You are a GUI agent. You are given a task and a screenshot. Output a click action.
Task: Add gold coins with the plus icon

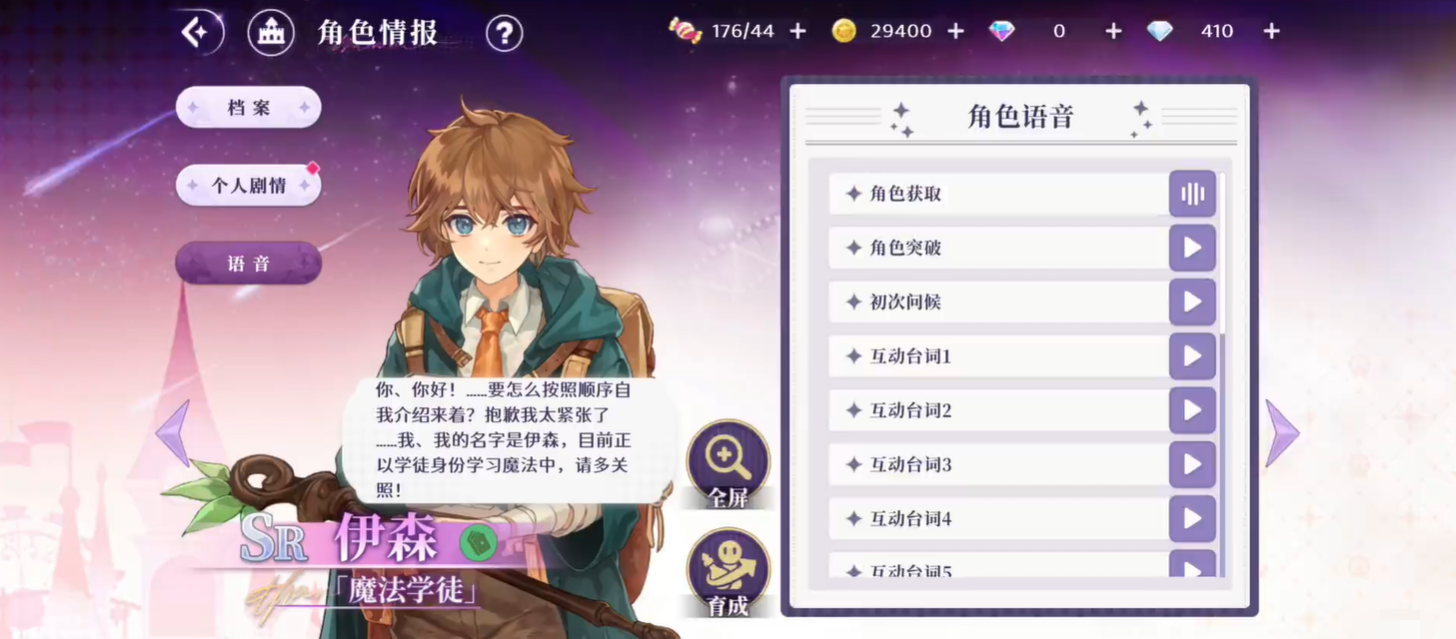click(x=955, y=31)
